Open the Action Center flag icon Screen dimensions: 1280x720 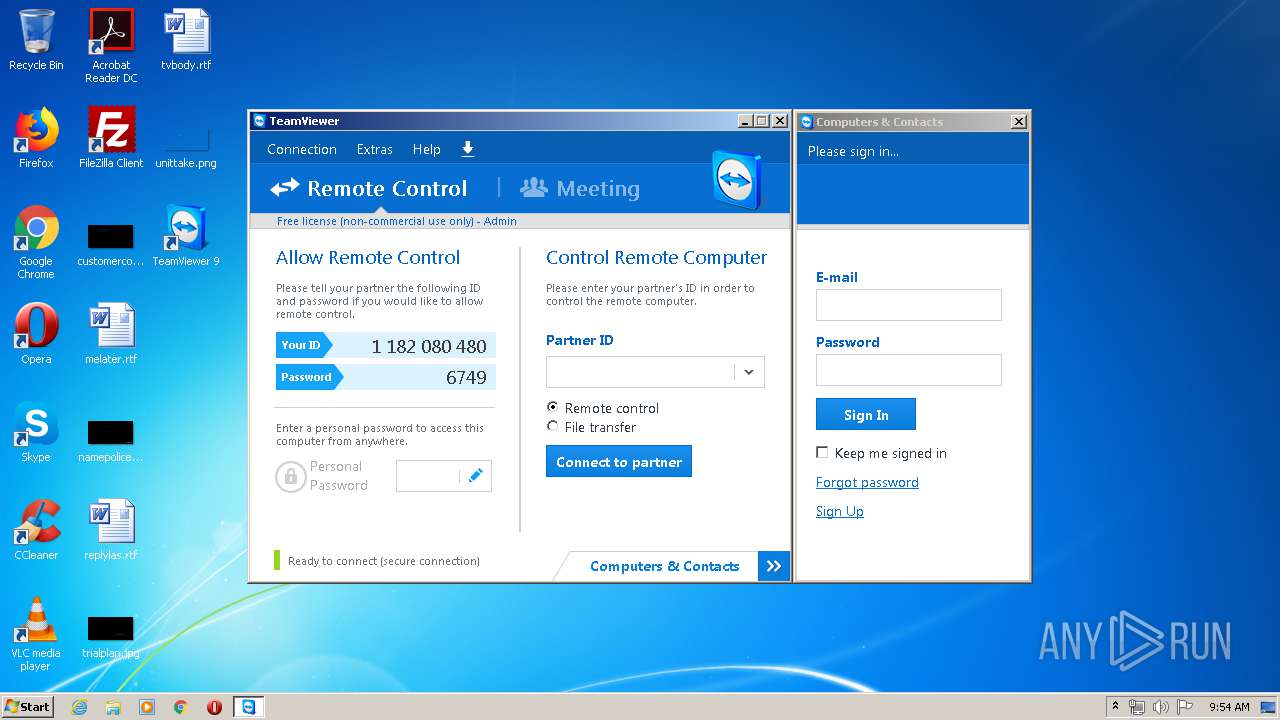tap(1185, 707)
